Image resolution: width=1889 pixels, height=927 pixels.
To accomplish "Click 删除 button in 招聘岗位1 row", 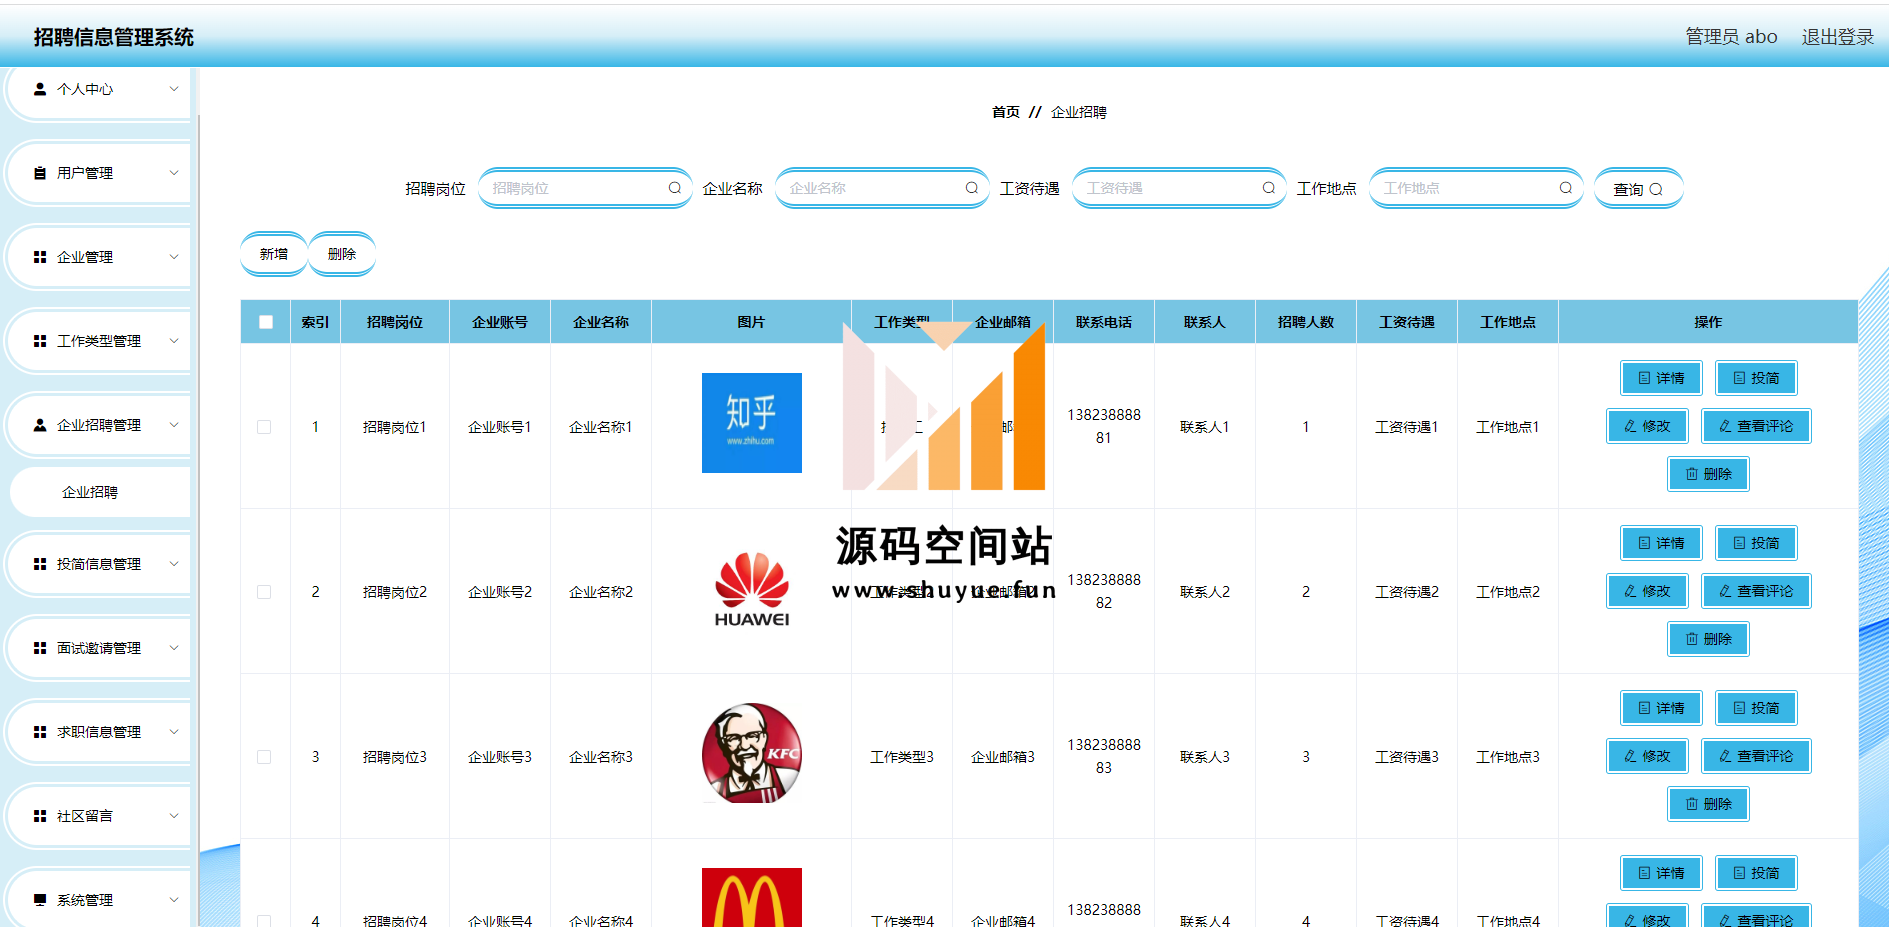I will pos(1708,474).
